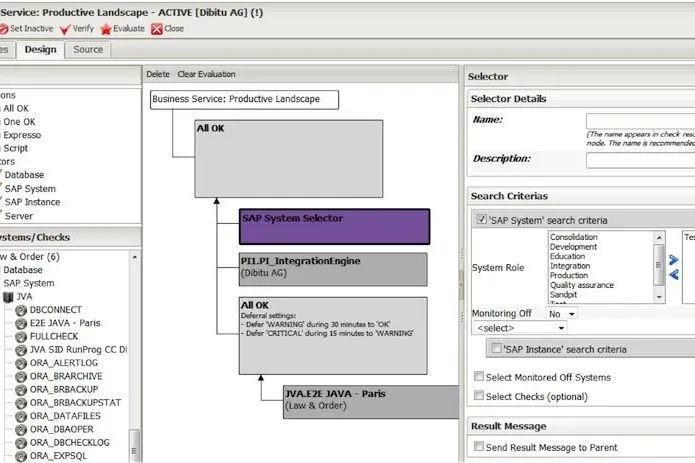Select Production in System Role list
Screen dimensions: 695x463
point(569,275)
